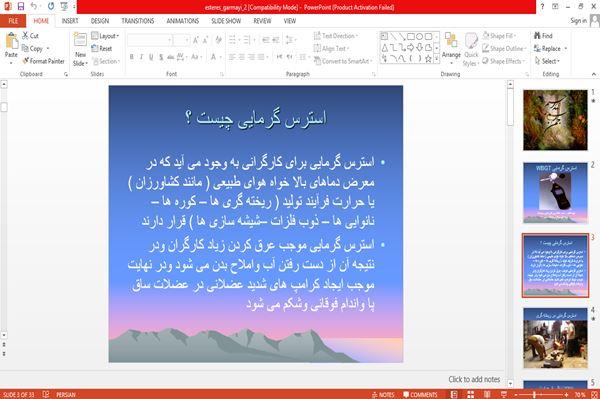
Task: Check spelling icon in status bar
Action: 46,394
